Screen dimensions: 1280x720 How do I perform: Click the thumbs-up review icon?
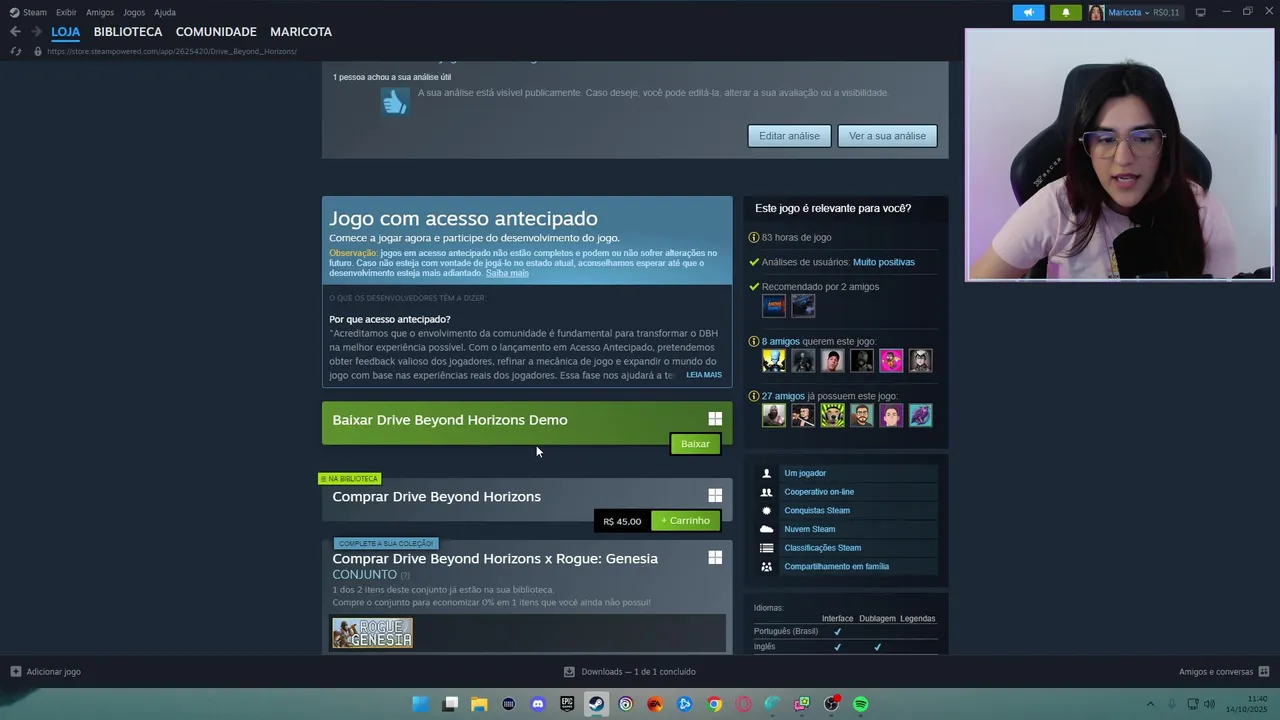coord(395,101)
